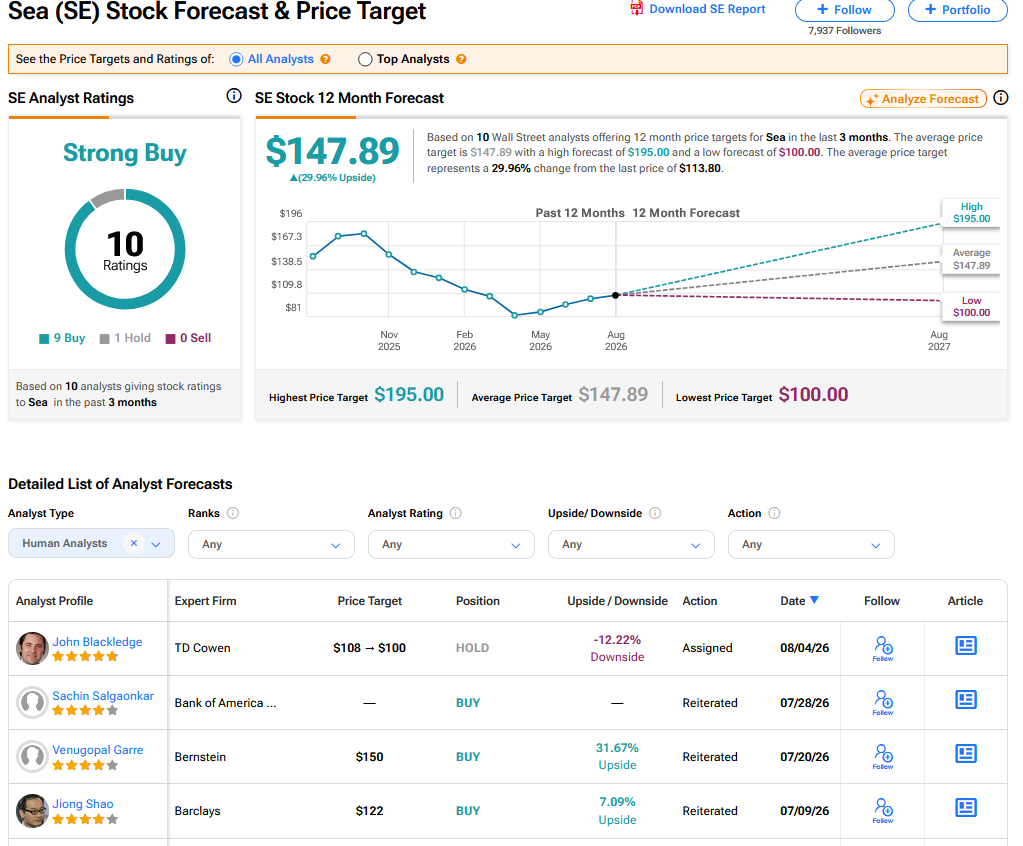
Task: Select the All Analysts radio button
Action: tap(236, 59)
